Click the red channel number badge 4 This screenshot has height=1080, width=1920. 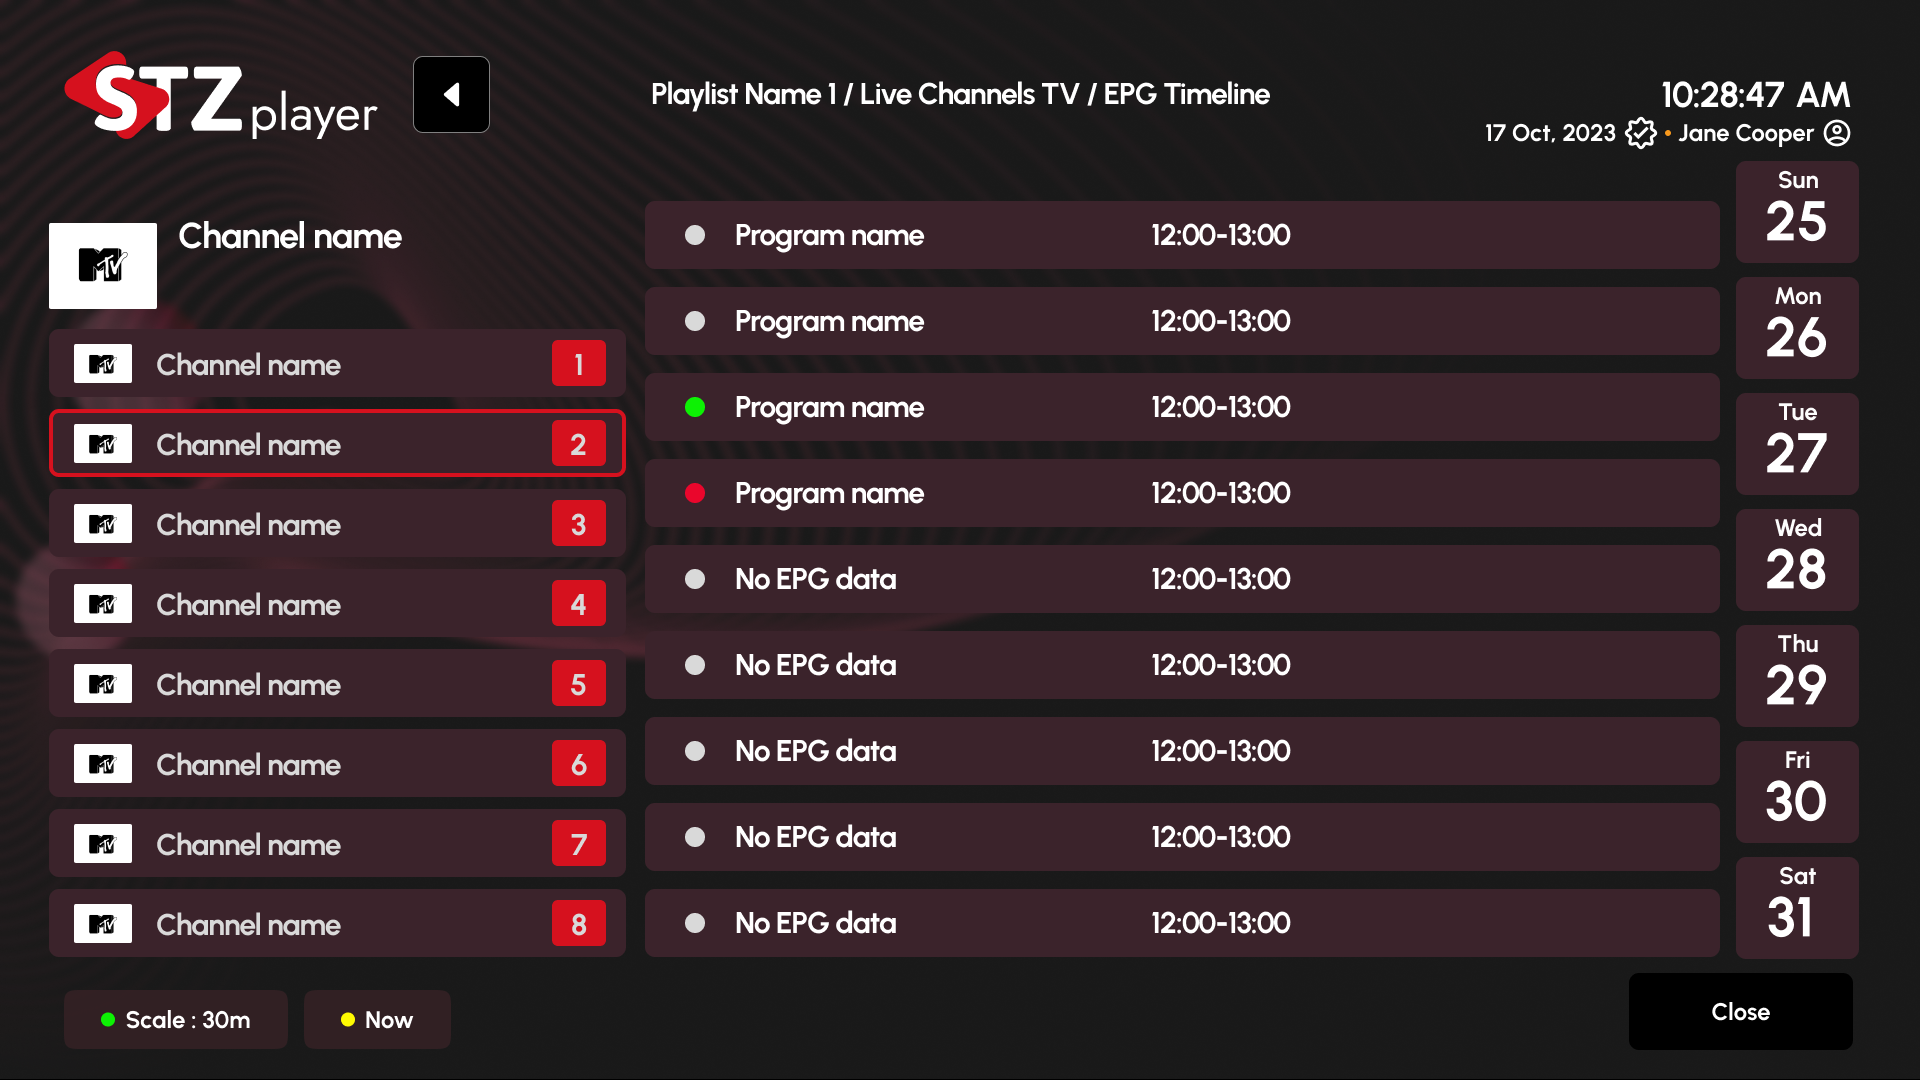(x=578, y=603)
